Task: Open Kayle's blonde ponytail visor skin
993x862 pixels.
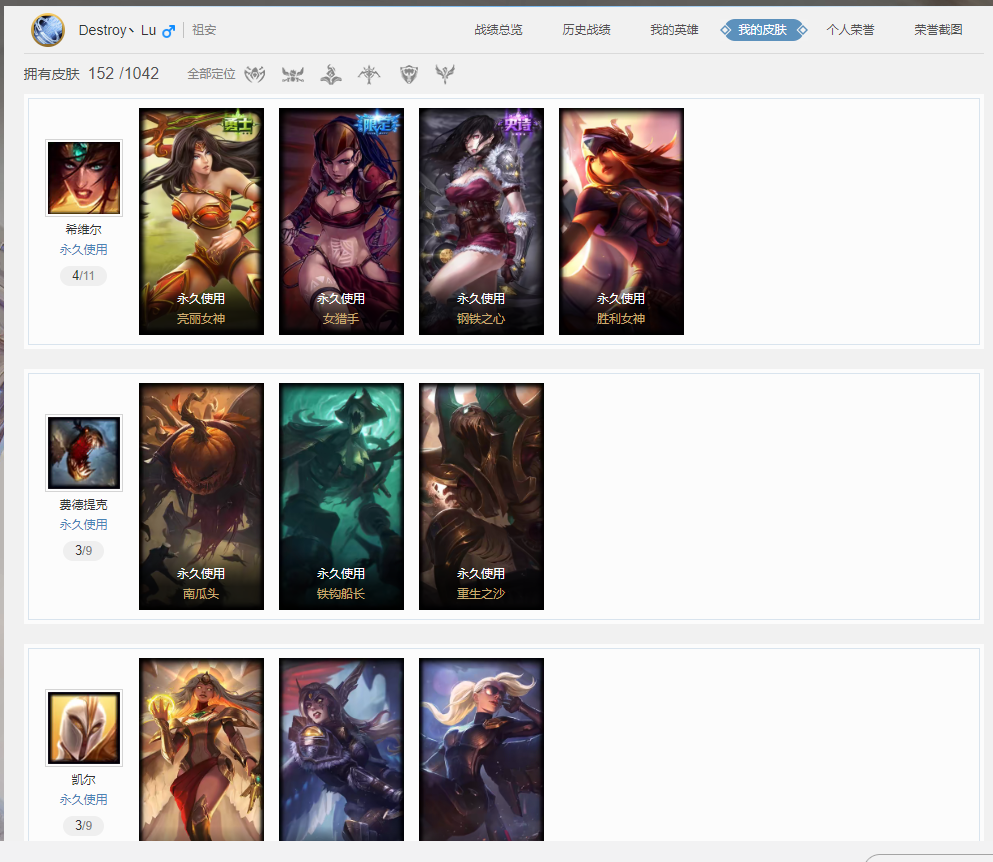Action: click(x=481, y=749)
